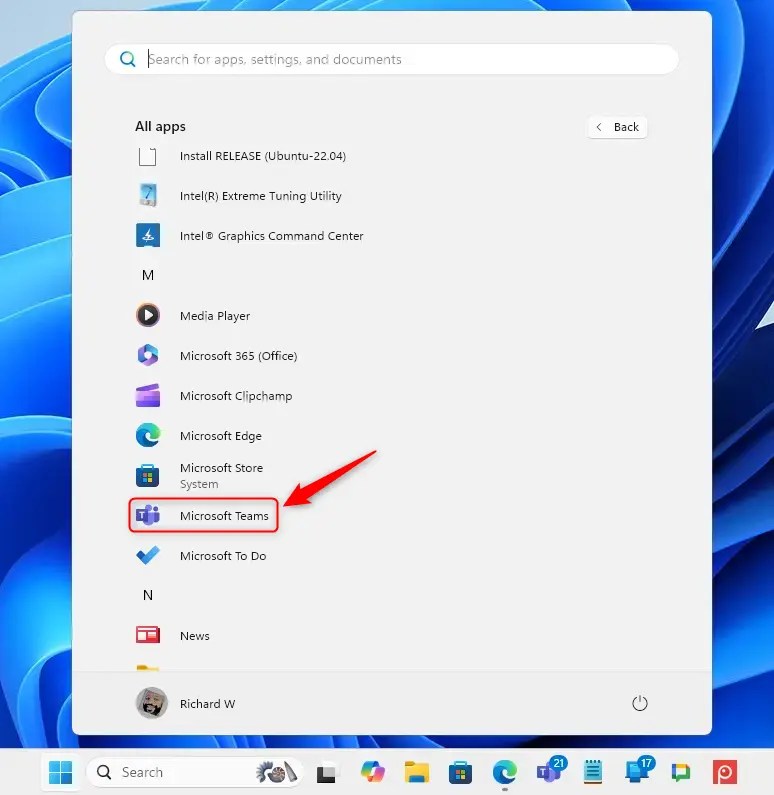Open the red P app on taskbar
This screenshot has height=795, width=774.
725,772
